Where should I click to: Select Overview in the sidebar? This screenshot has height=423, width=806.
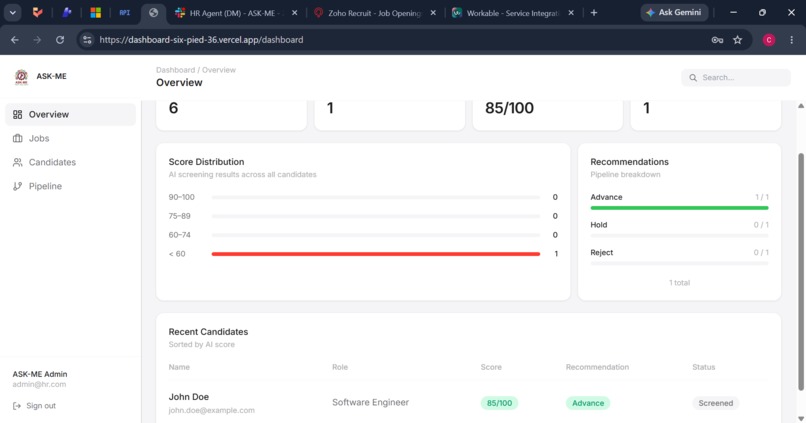tap(70, 115)
